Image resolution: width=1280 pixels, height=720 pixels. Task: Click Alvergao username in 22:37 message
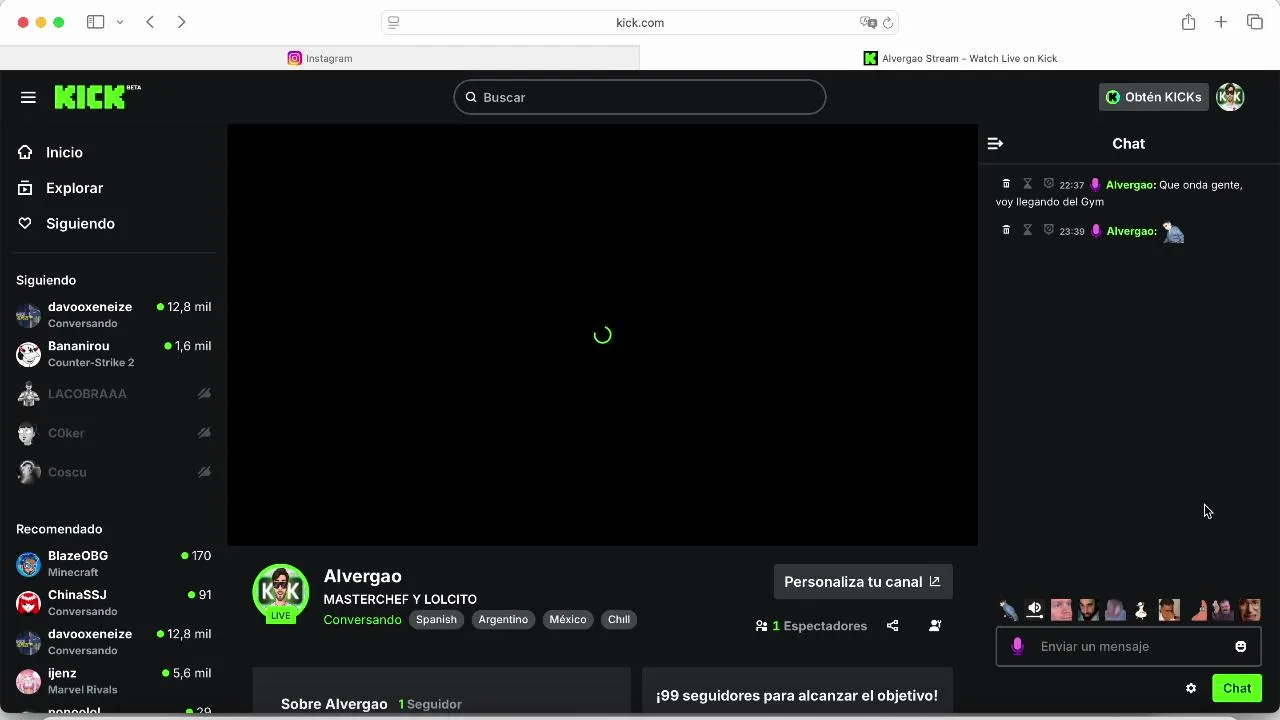[1130, 185]
